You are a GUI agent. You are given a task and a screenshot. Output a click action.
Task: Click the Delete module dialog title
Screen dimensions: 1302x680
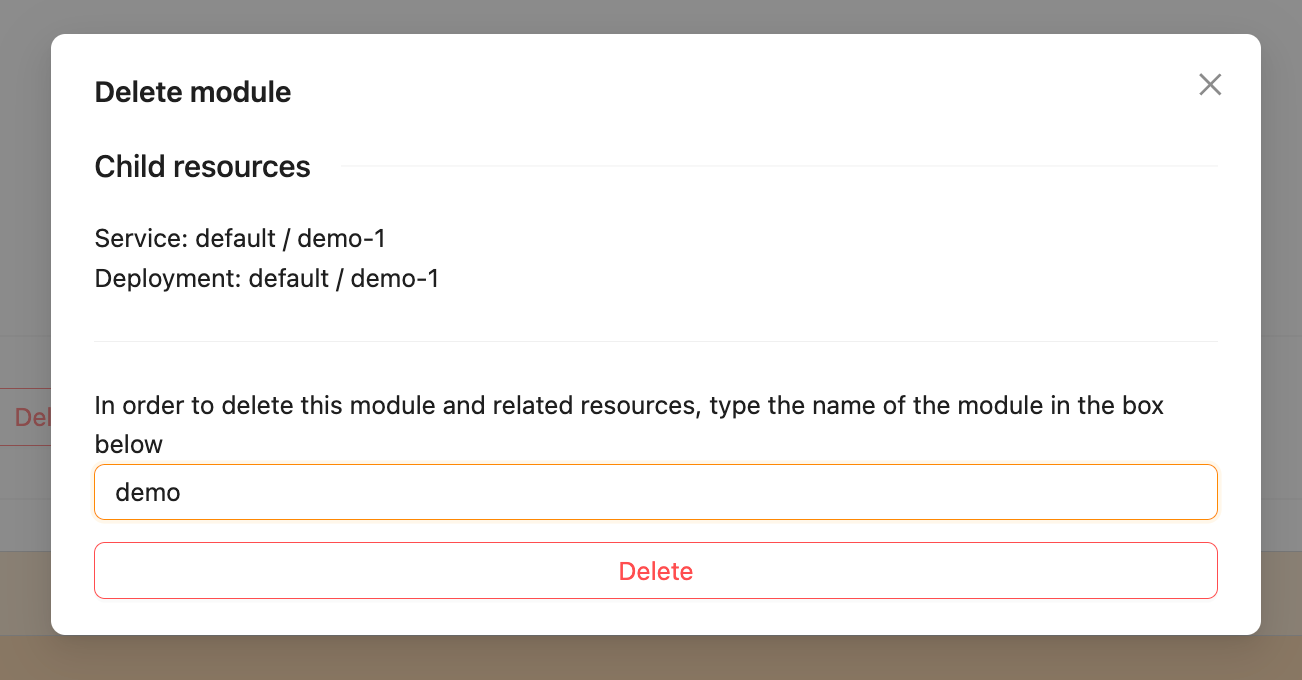[192, 91]
